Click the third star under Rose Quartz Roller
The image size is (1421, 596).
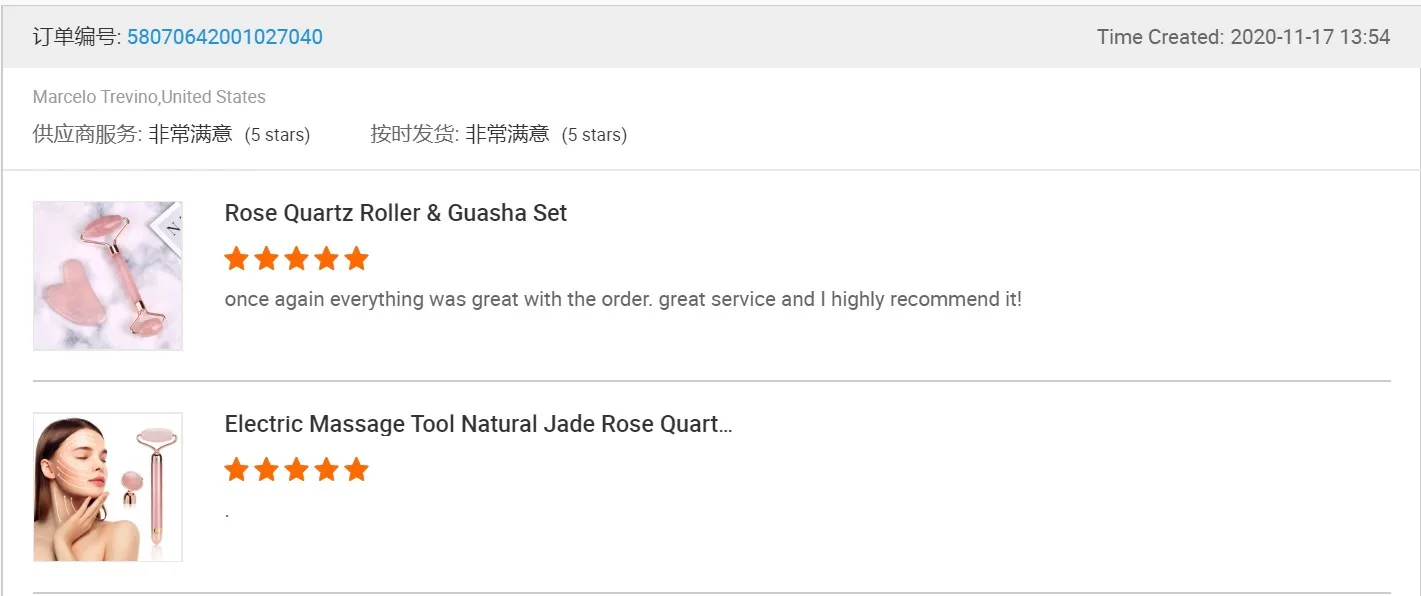pyautogui.click(x=296, y=259)
